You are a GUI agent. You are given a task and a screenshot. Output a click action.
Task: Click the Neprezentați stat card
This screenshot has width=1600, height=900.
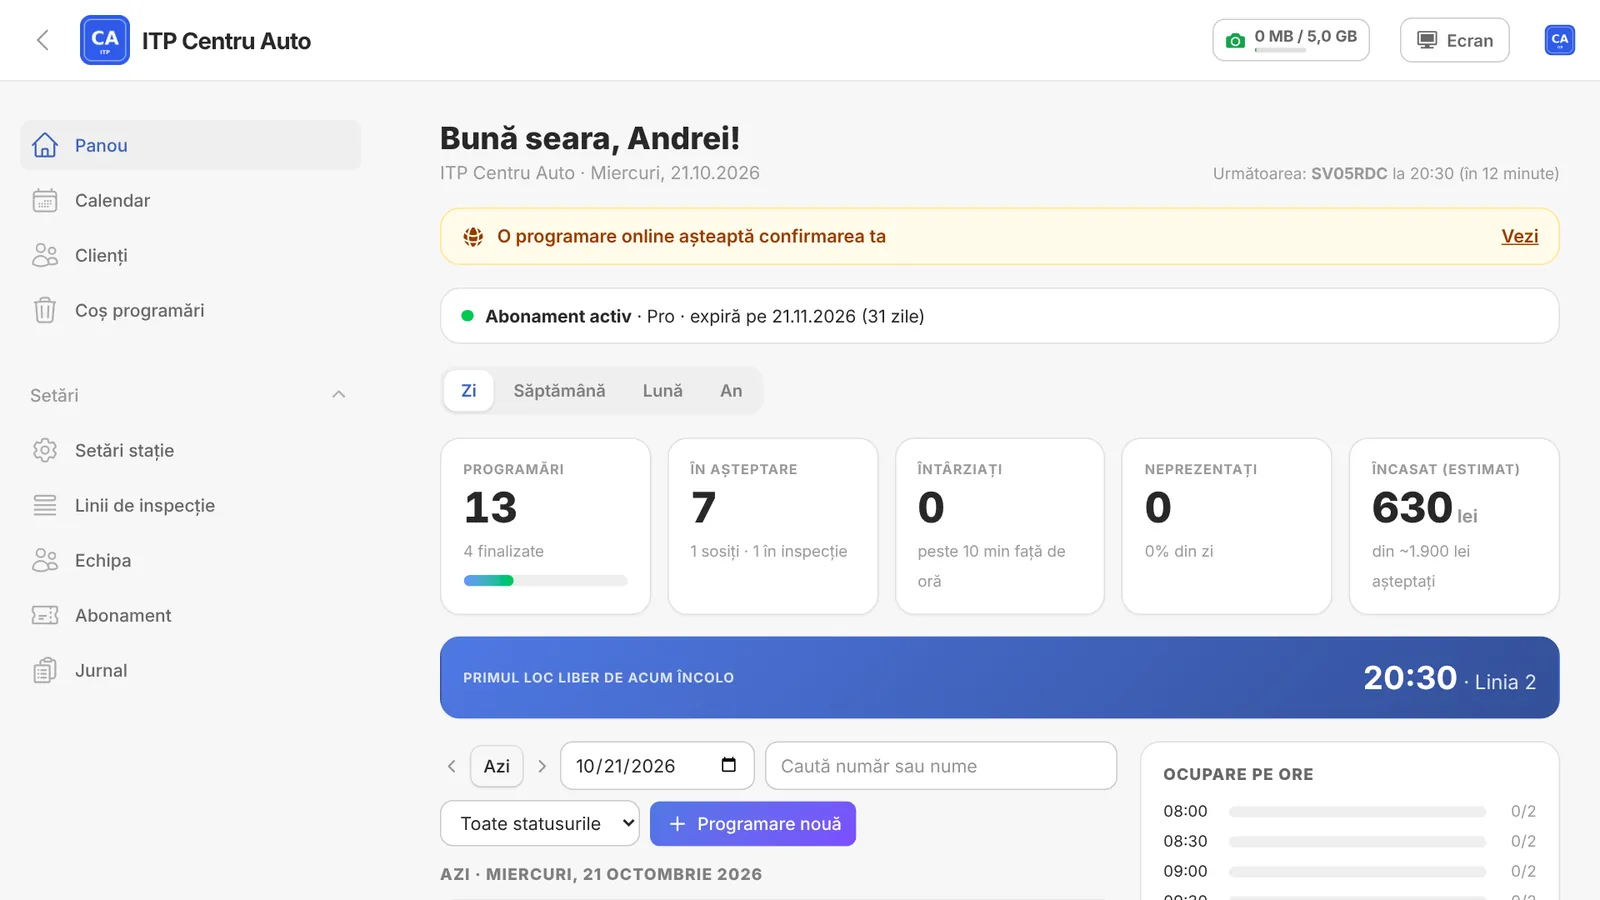[1227, 526]
